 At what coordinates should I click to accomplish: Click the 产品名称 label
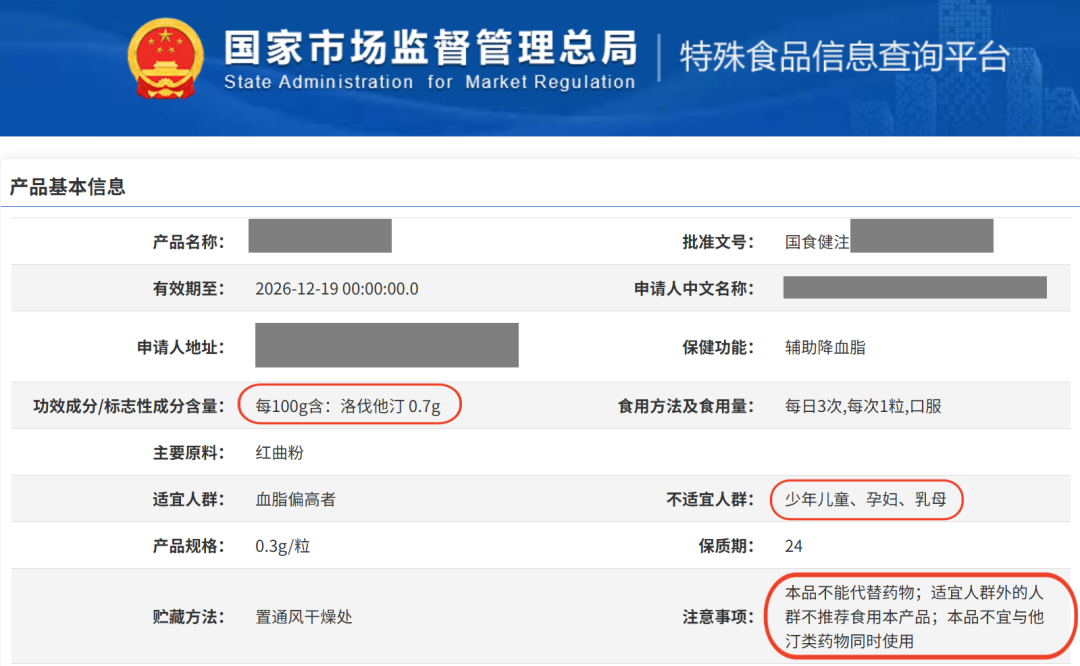click(188, 242)
